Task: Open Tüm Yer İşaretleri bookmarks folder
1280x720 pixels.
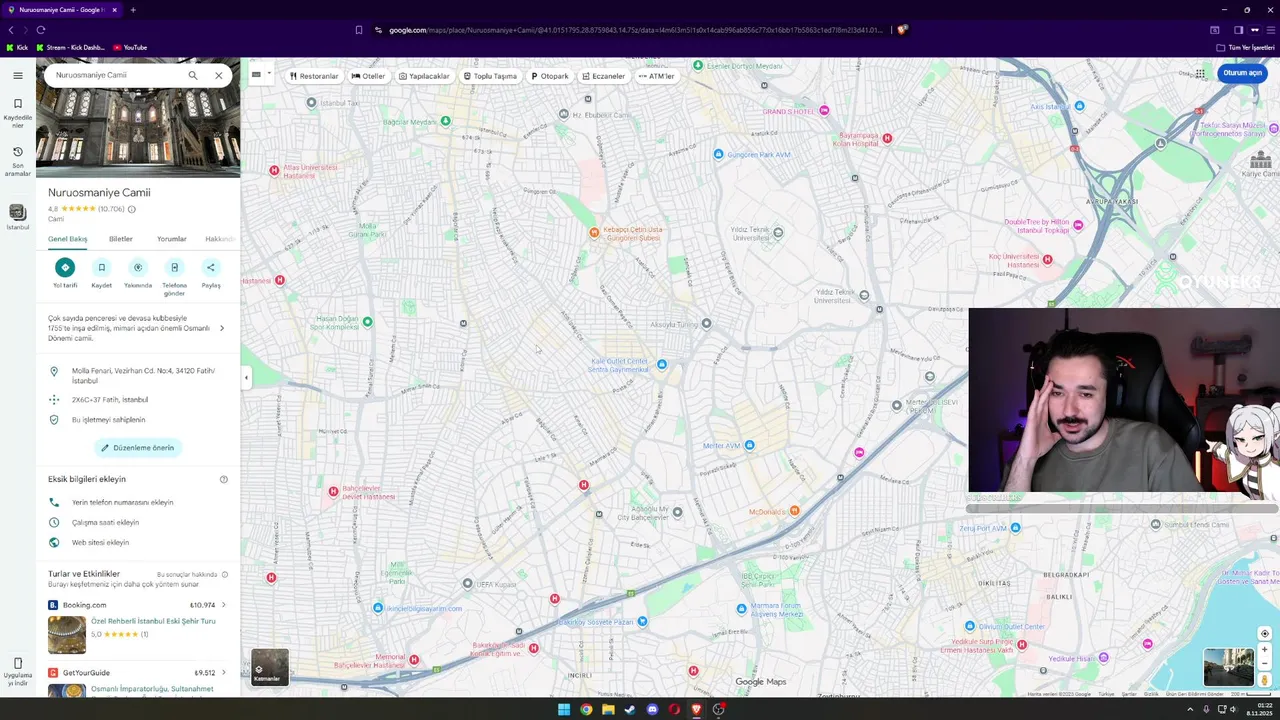Action: [1246, 47]
